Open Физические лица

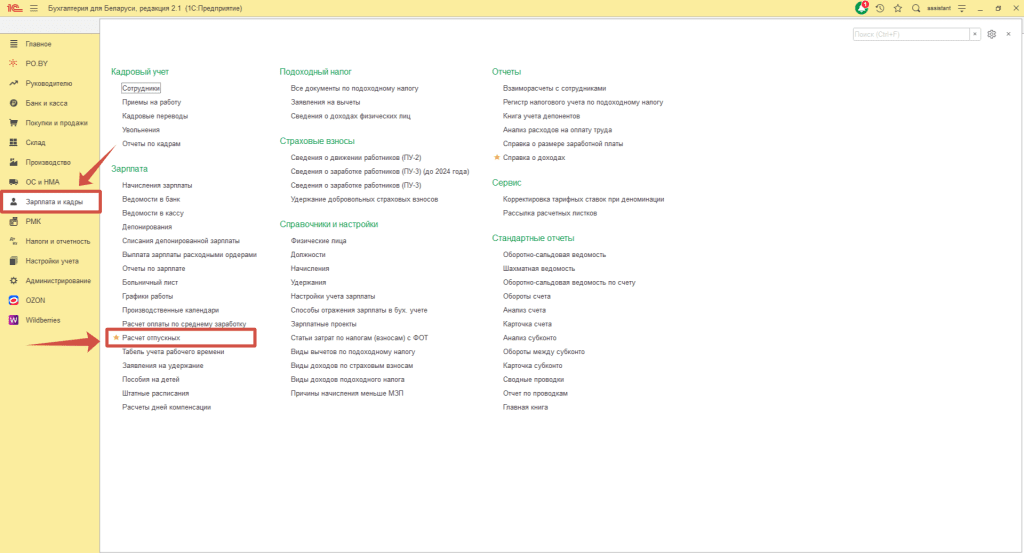[318, 241]
